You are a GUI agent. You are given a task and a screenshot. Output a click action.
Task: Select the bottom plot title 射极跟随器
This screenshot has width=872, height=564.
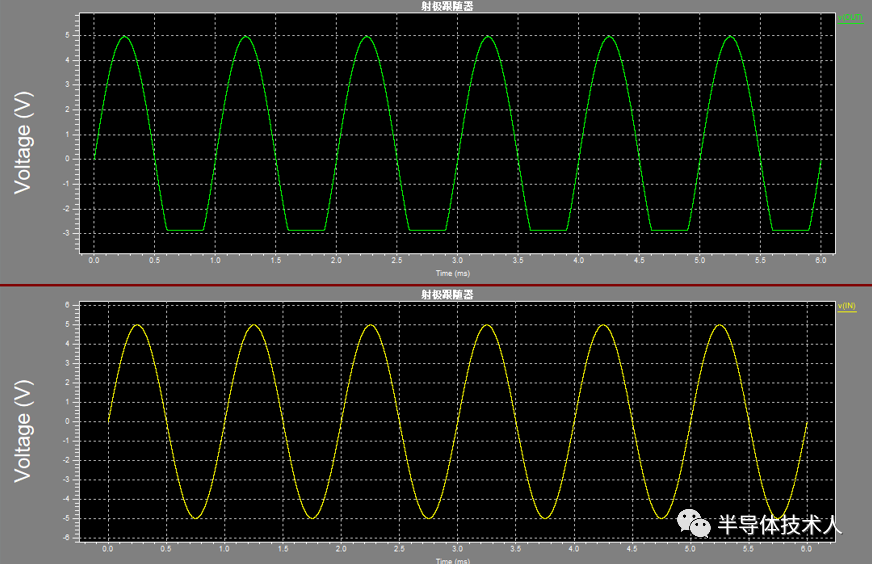coord(447,294)
